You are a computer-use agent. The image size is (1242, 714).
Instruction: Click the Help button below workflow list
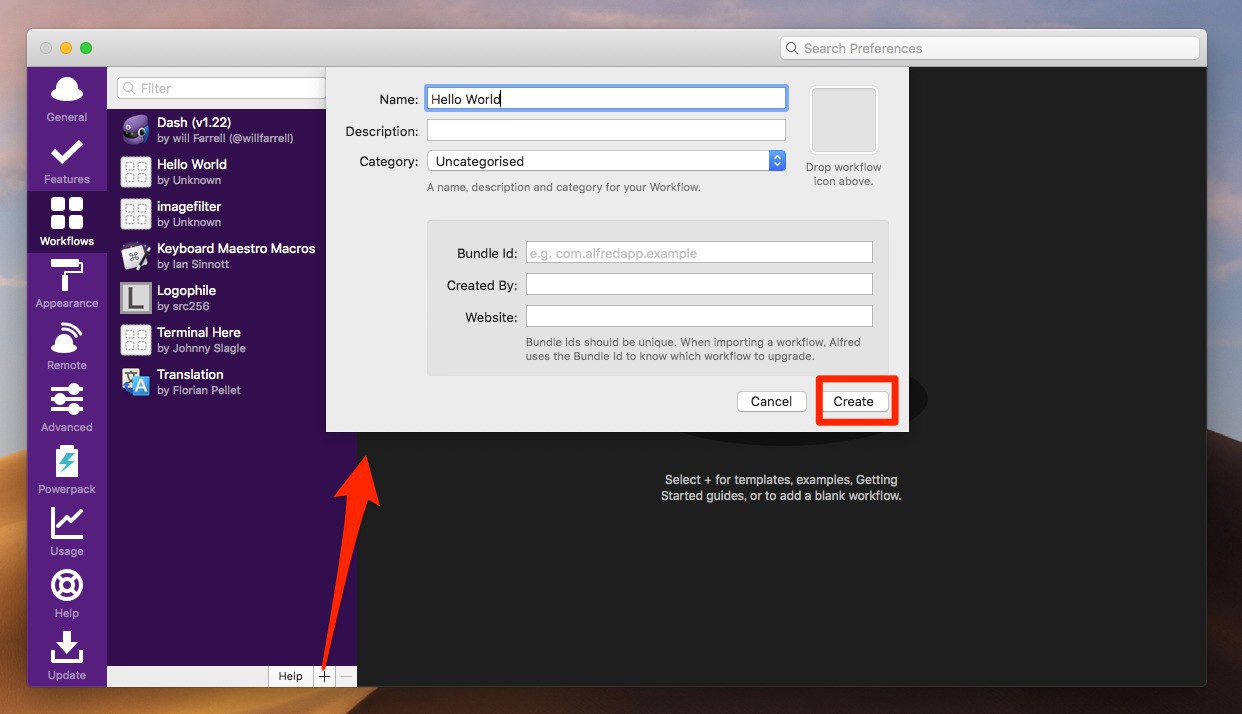291,676
